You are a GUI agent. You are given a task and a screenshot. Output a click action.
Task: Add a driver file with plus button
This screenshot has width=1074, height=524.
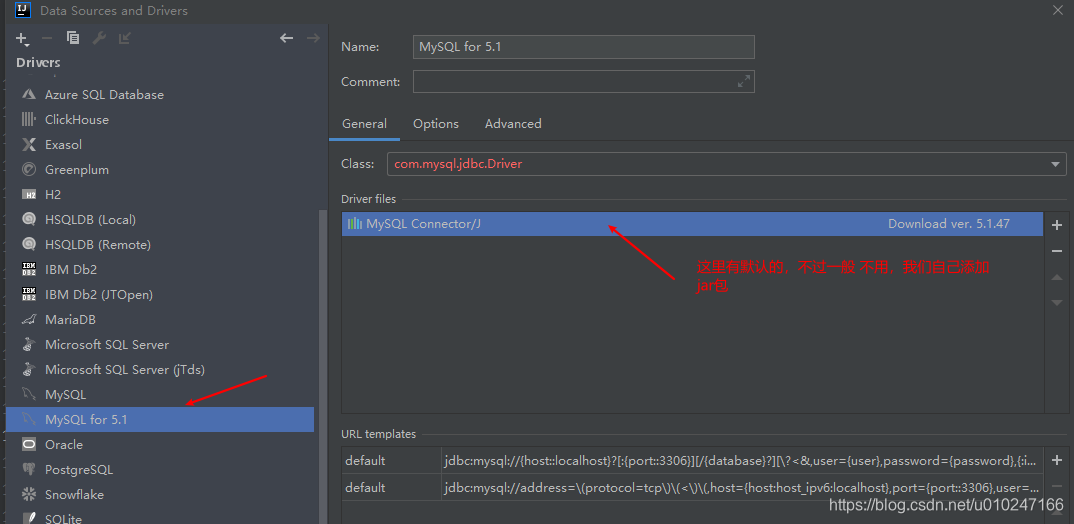1056,225
